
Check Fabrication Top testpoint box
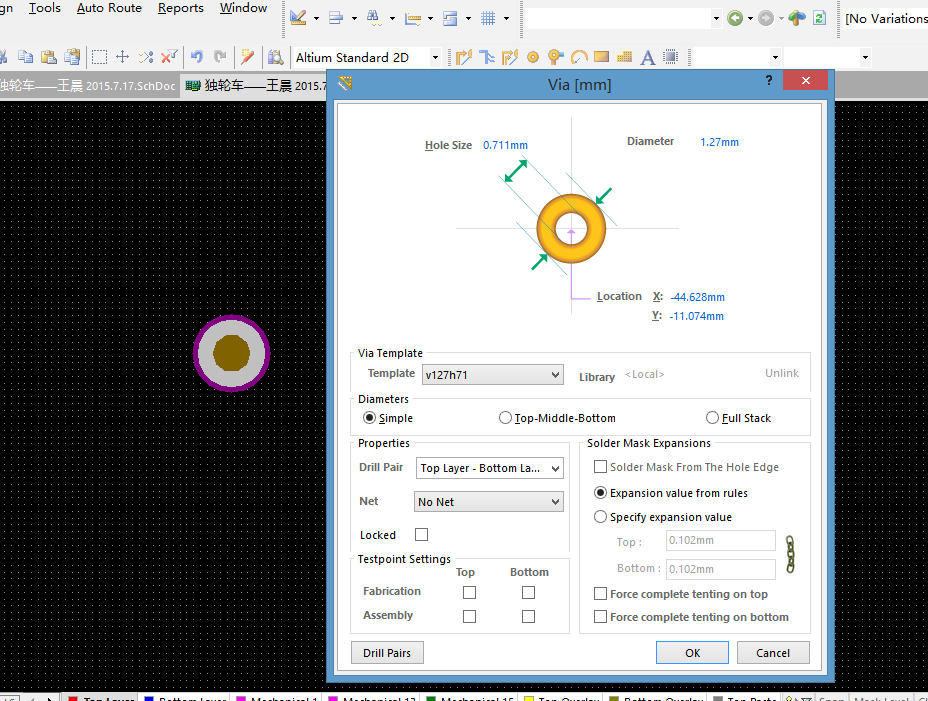(x=469, y=592)
